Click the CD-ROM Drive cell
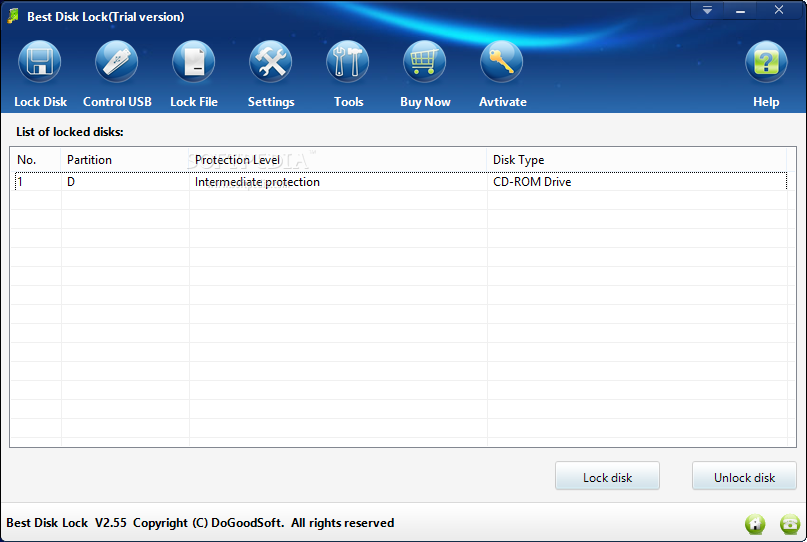807x542 pixels. point(637,182)
